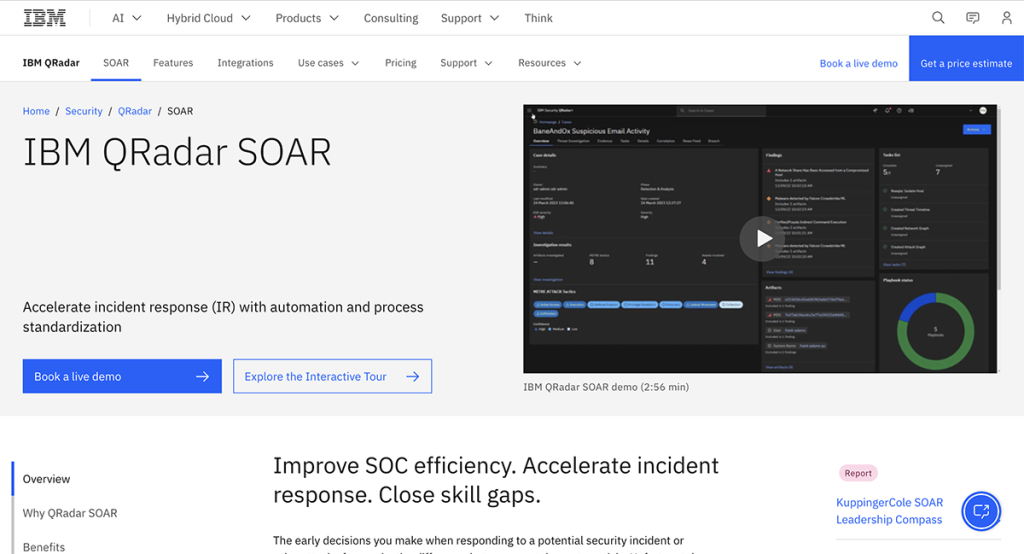Open the Think link
The width and height of the screenshot is (1024, 554).
[x=538, y=18]
